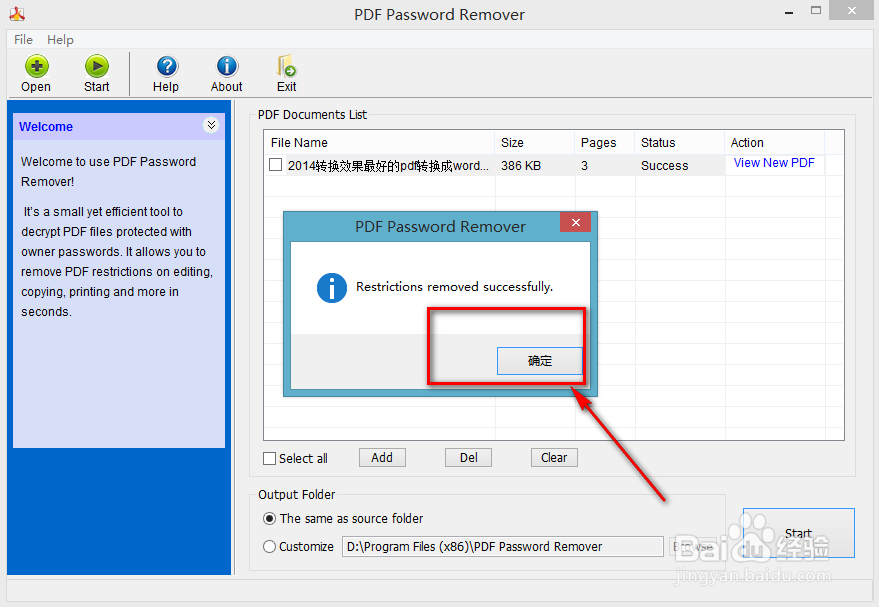Click the View New PDF link
This screenshot has width=879, height=607.
pyautogui.click(x=774, y=163)
